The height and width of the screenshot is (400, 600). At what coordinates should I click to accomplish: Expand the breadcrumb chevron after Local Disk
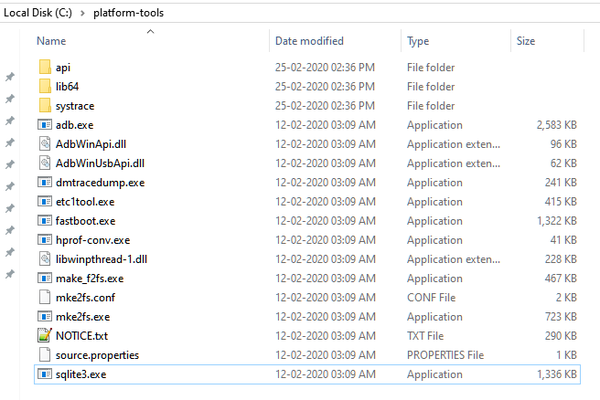pyautogui.click(x=83, y=13)
